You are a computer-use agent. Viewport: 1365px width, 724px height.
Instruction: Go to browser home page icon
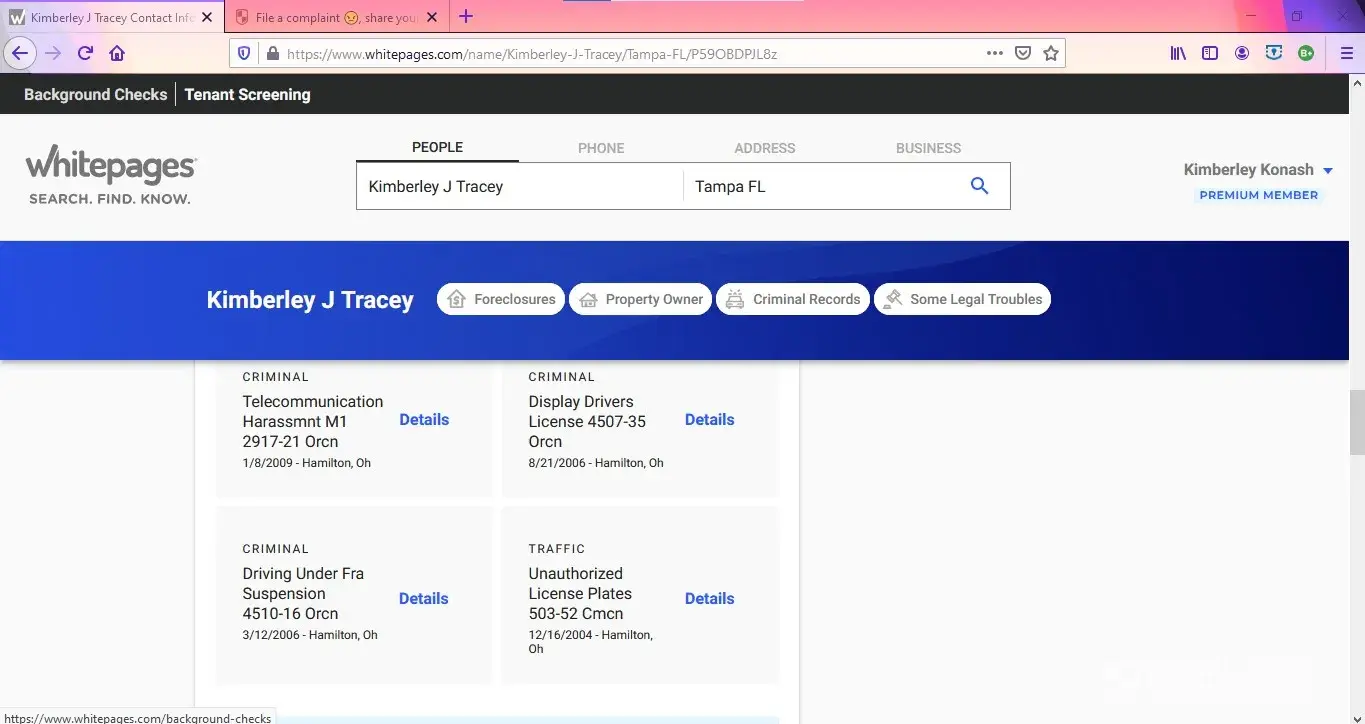pyautogui.click(x=117, y=54)
